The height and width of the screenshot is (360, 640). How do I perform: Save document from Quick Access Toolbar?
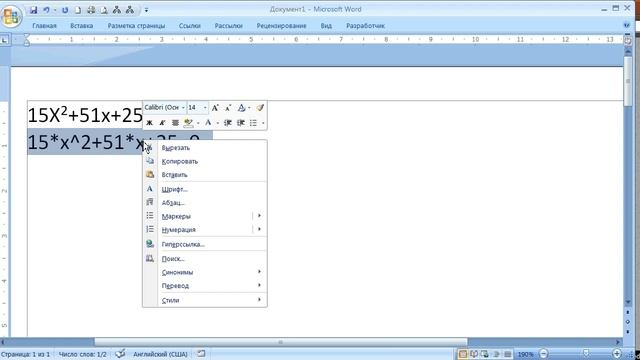point(34,10)
